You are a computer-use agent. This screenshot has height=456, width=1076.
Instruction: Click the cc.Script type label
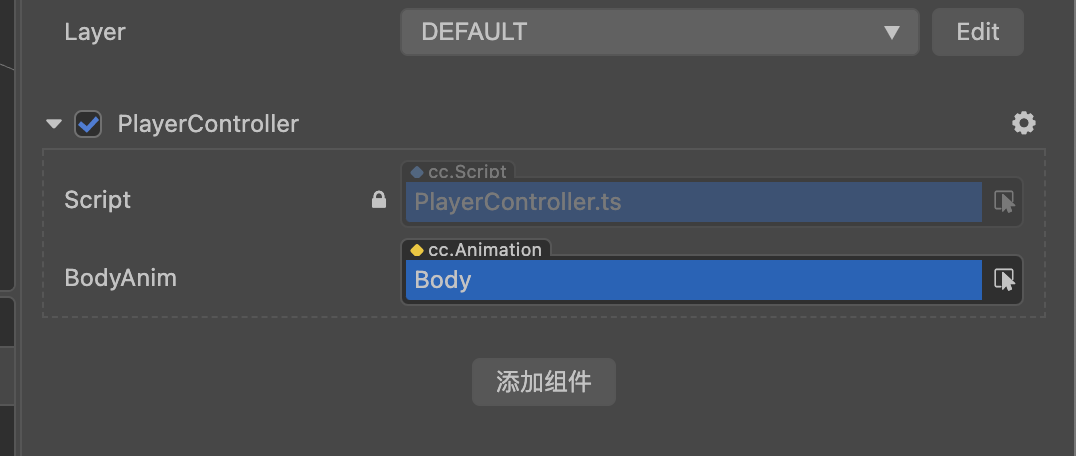click(x=467, y=172)
